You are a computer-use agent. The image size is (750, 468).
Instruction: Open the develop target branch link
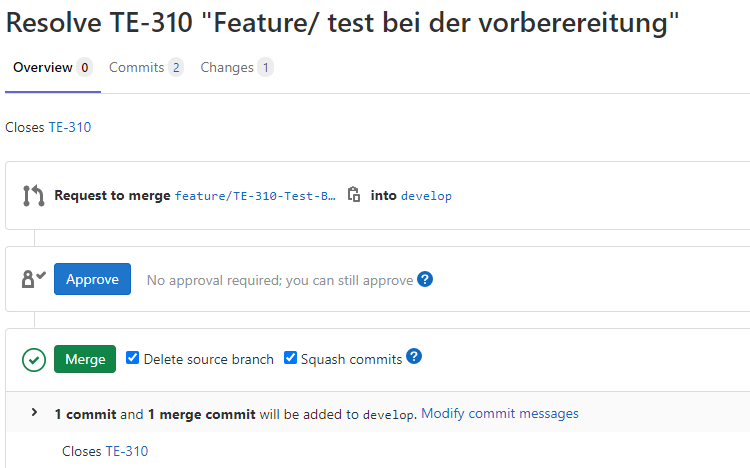click(x=426, y=196)
